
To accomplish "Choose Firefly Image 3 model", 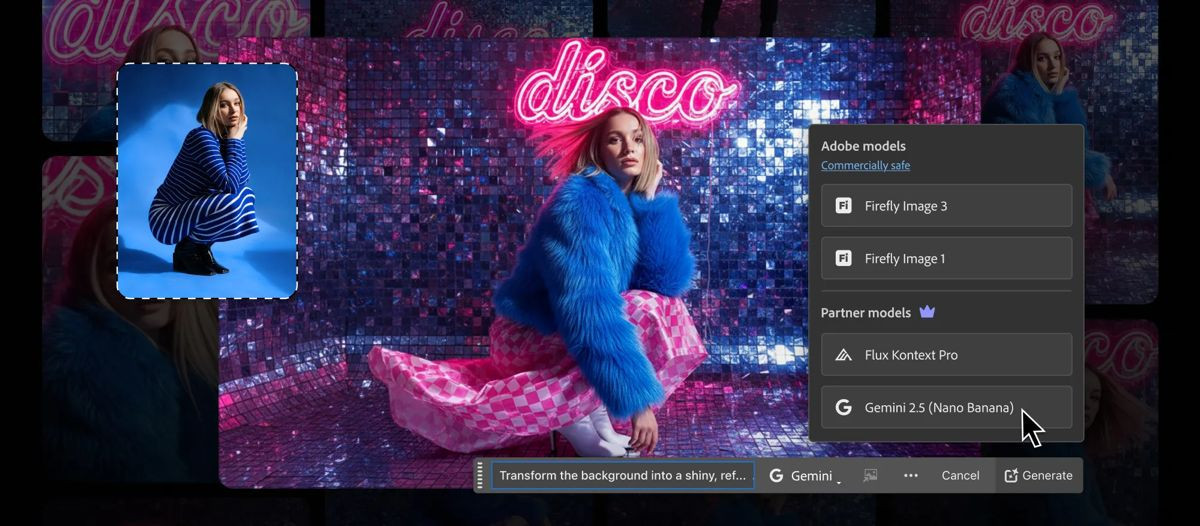I will coord(946,206).
